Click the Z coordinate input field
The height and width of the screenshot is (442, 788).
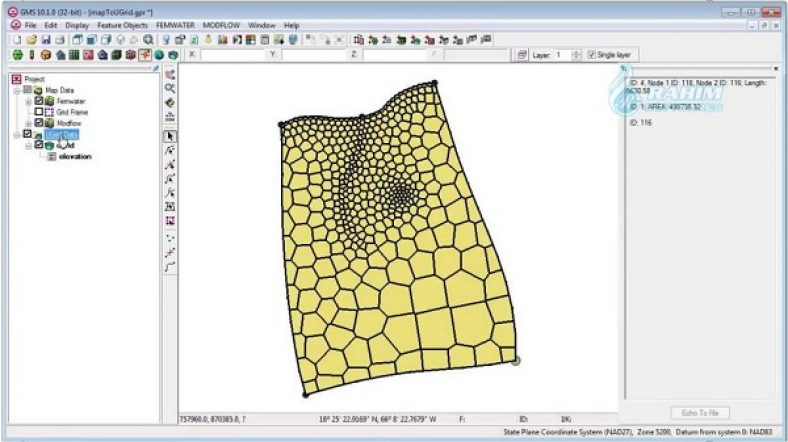click(x=395, y=54)
